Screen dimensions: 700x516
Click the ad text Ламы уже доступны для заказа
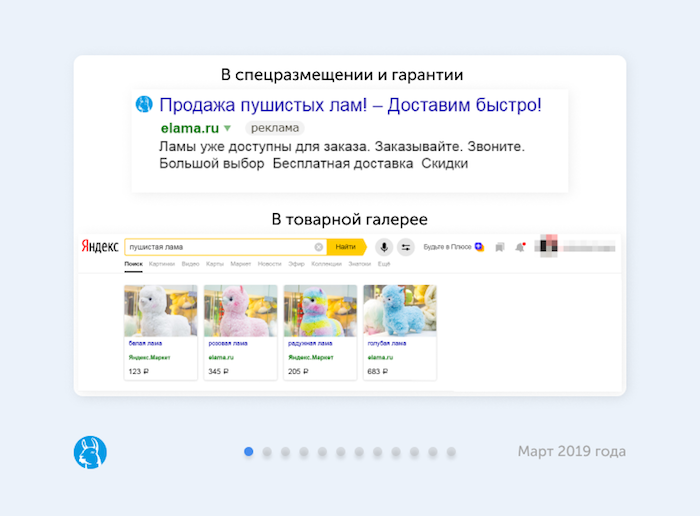[264, 146]
